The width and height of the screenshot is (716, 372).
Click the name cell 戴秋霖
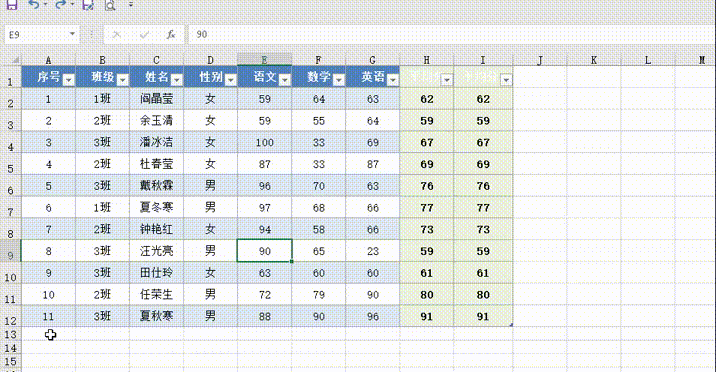(156, 186)
